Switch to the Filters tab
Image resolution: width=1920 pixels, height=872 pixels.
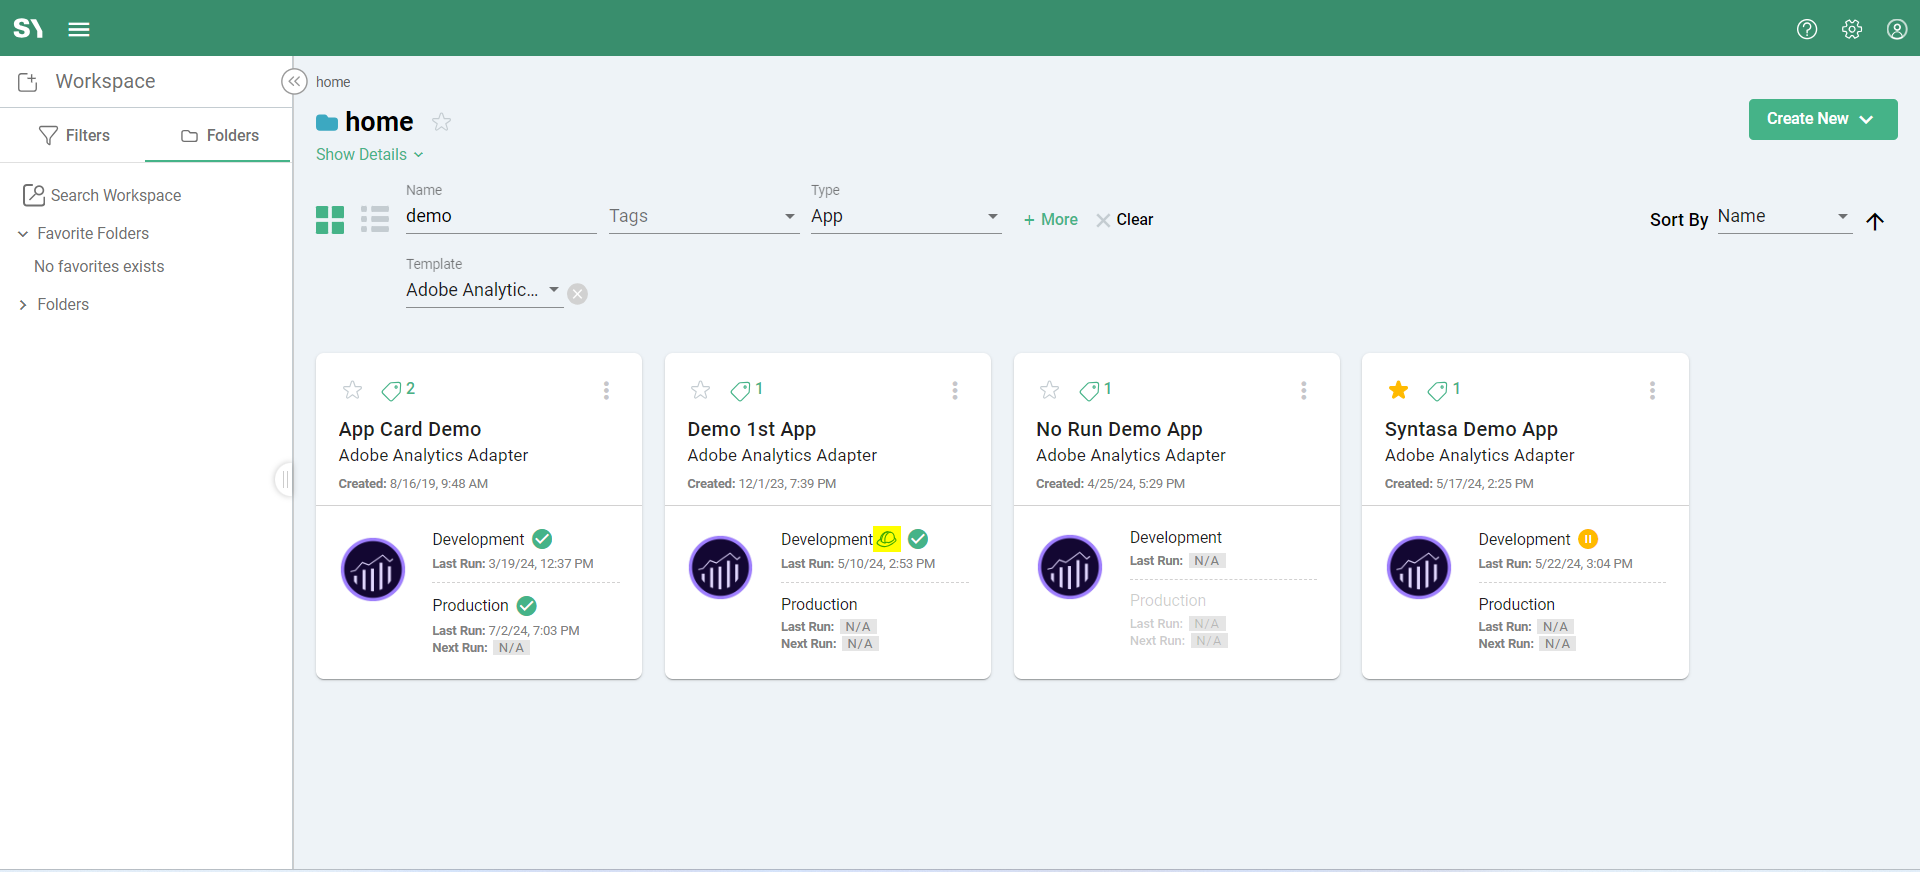[74, 135]
